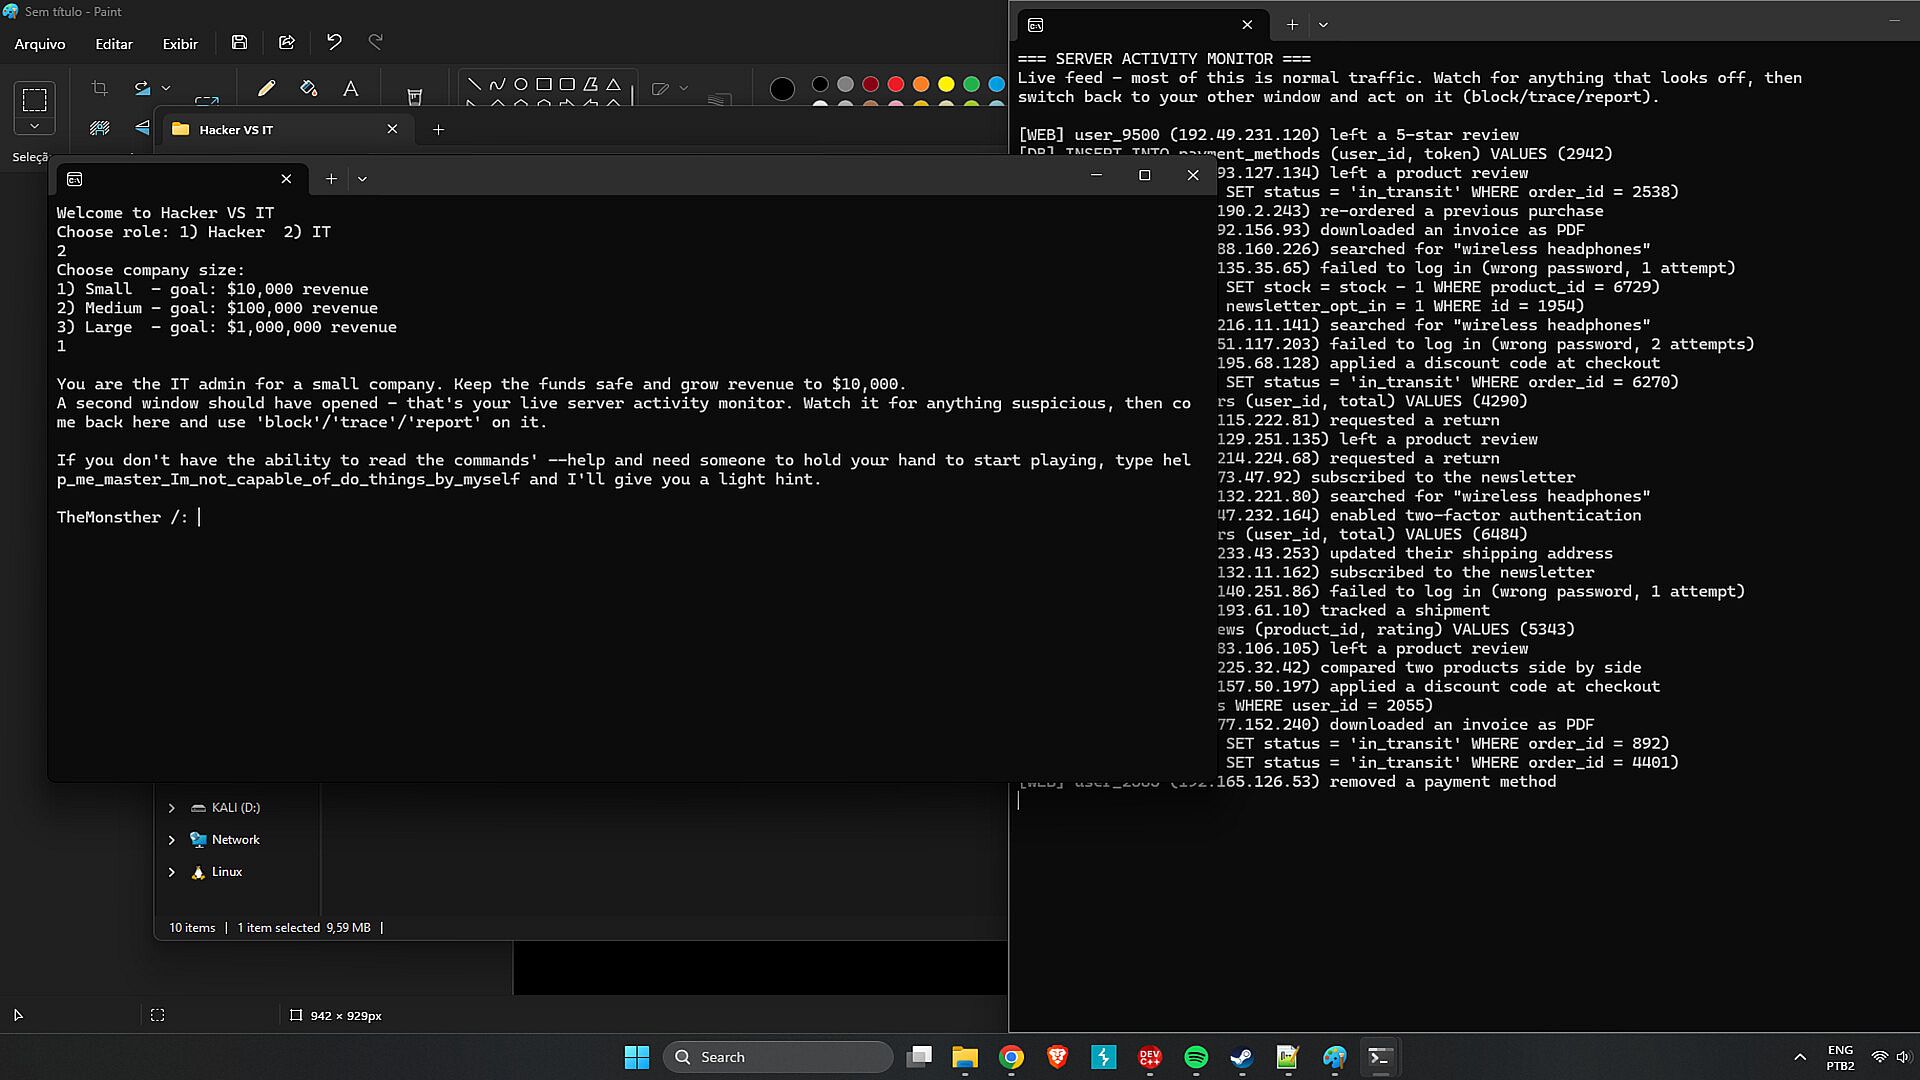Open the tab dropdown in front terminal window

[362, 179]
